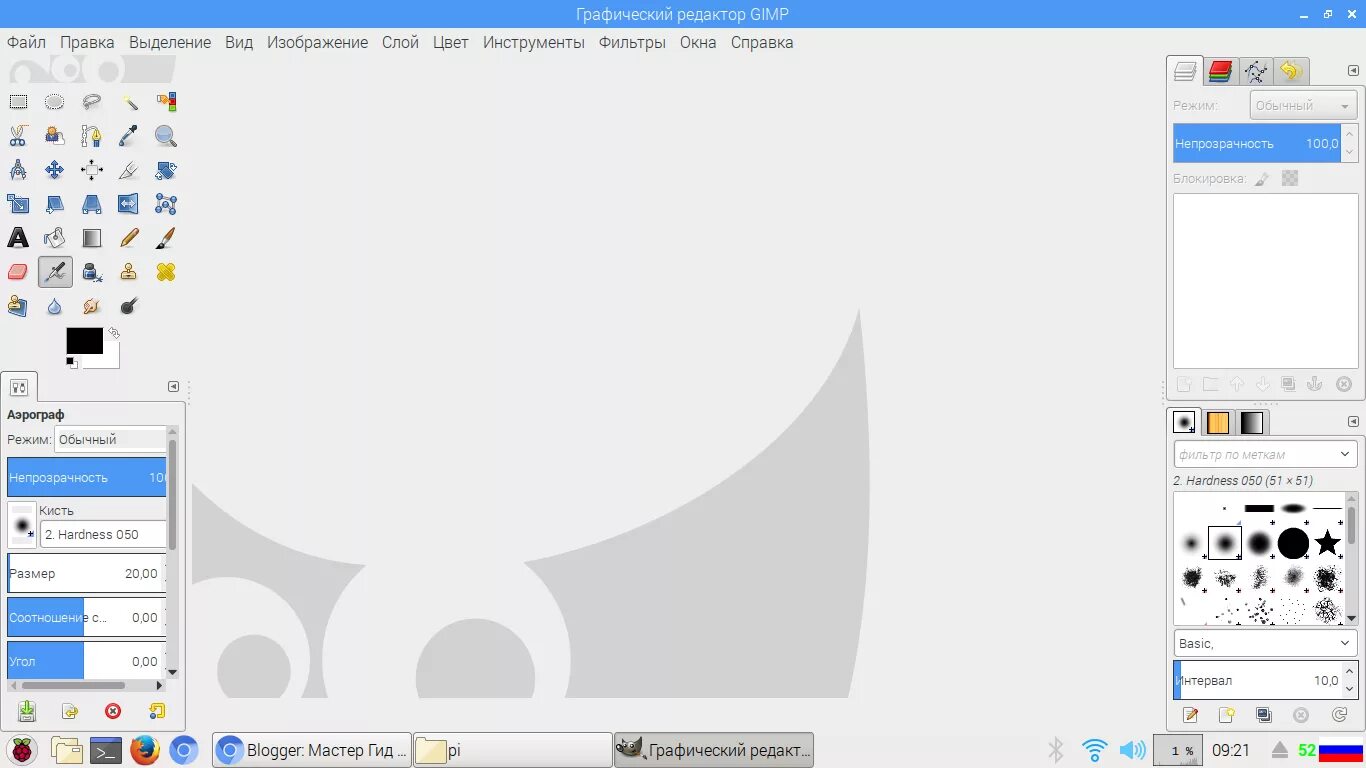Select the Blend gradient tool
The width and height of the screenshot is (1366, 768).
(92, 238)
